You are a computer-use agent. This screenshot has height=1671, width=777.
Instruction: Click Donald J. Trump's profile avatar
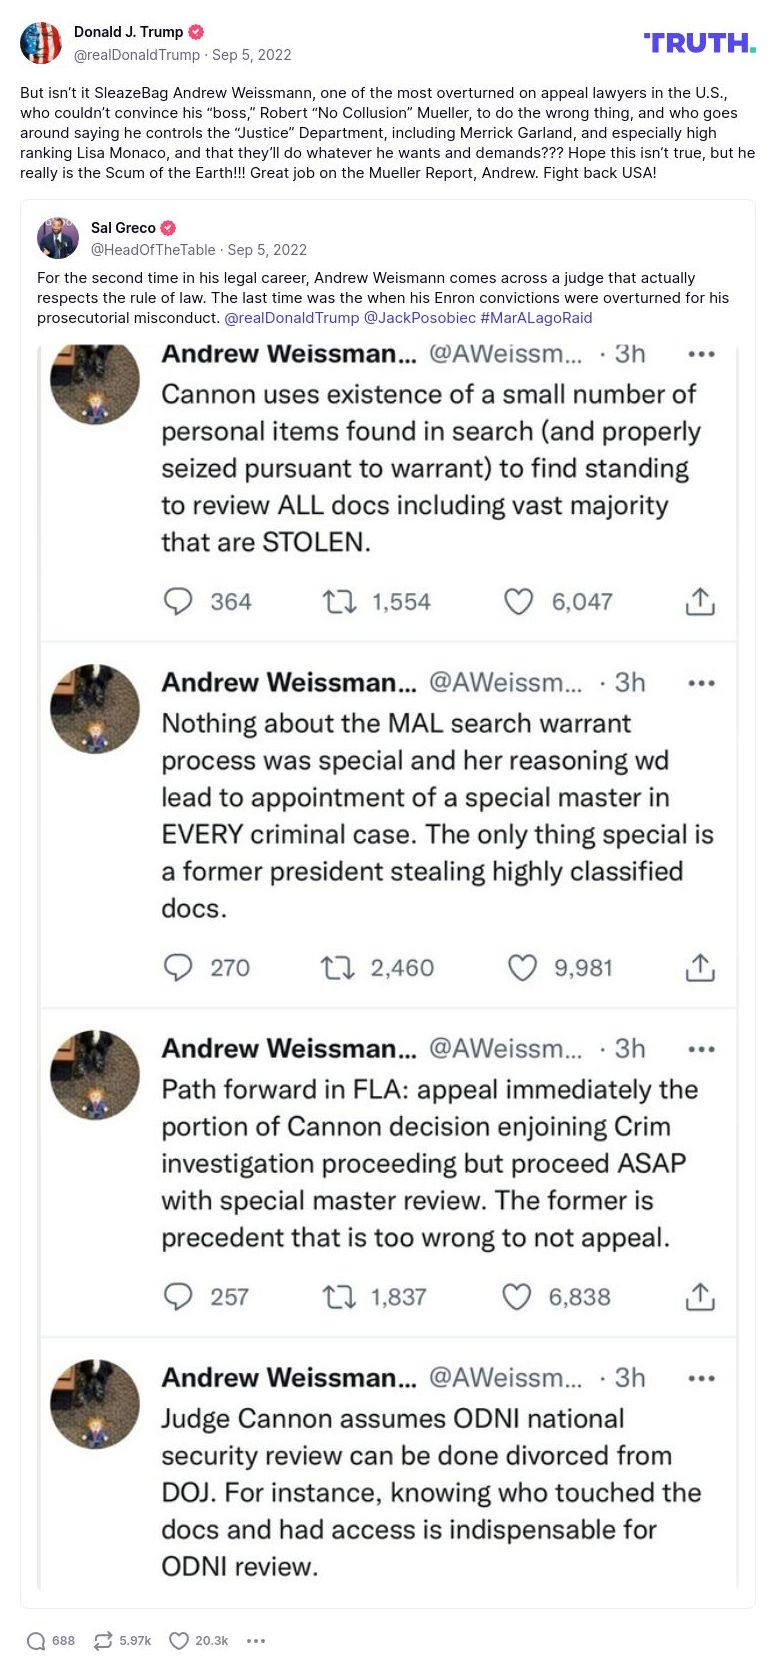[41, 43]
